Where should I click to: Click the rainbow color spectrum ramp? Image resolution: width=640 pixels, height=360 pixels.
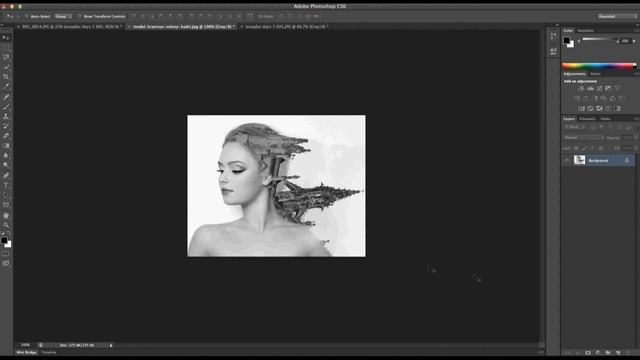[x=599, y=65]
